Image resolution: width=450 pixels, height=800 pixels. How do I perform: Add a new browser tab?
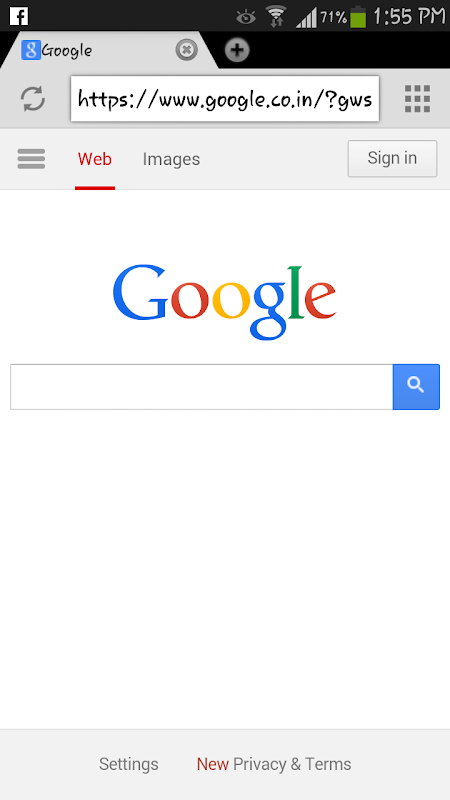click(237, 50)
